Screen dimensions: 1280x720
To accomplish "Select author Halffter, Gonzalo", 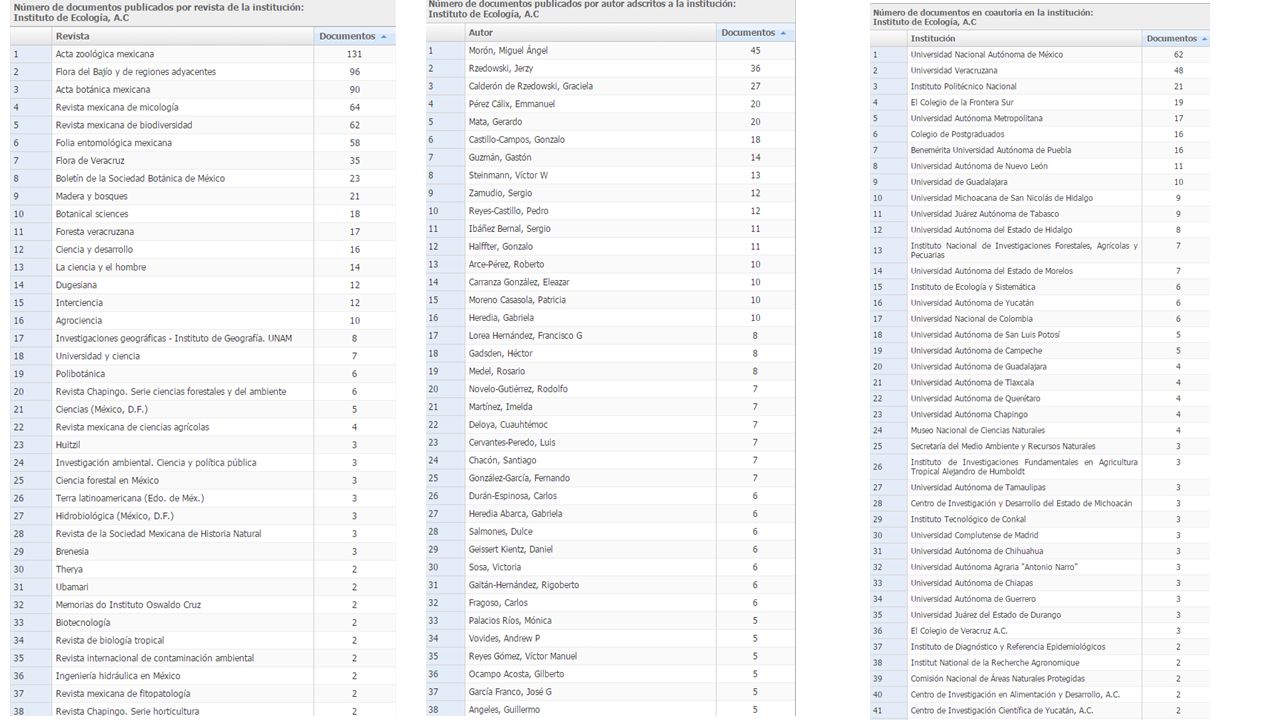I will click(610, 247).
